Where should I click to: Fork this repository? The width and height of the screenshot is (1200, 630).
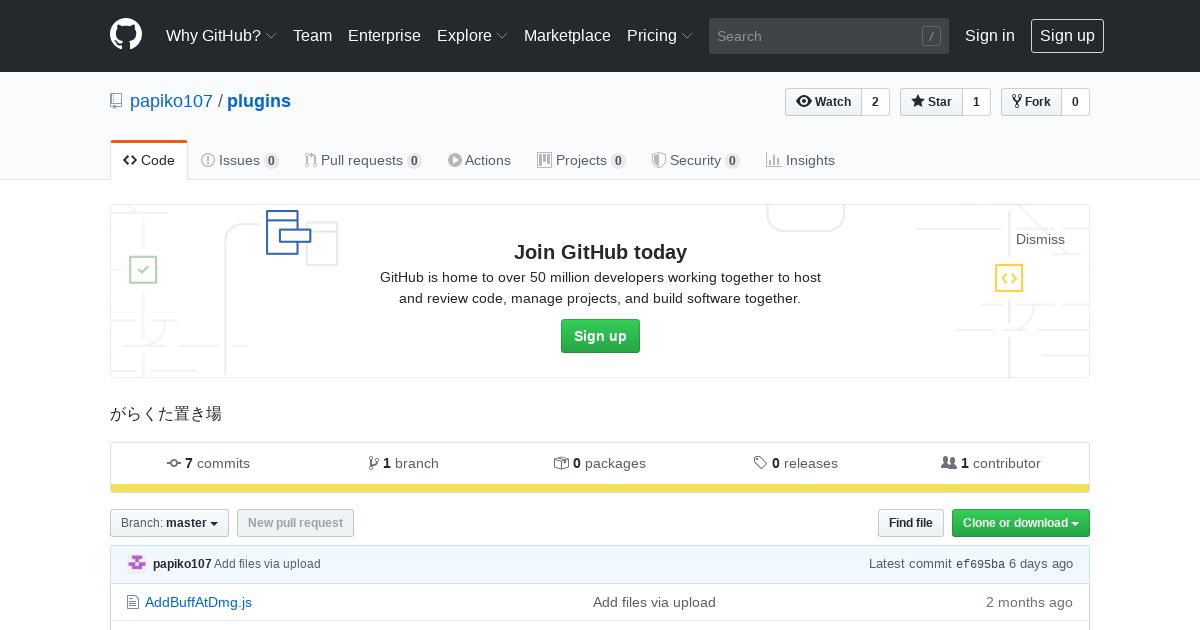coord(1031,102)
